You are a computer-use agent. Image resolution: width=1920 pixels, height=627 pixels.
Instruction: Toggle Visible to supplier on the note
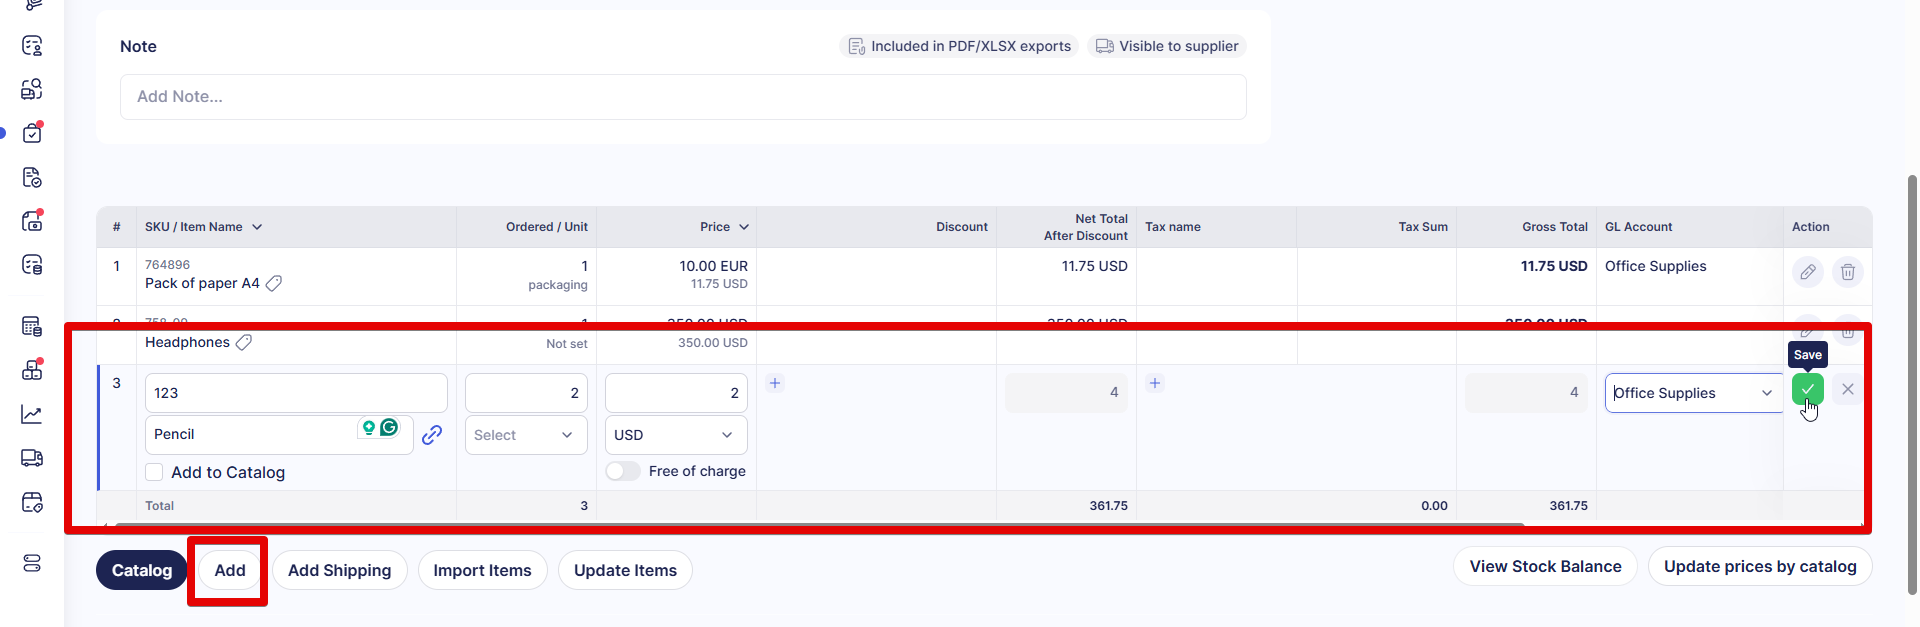click(x=1166, y=46)
